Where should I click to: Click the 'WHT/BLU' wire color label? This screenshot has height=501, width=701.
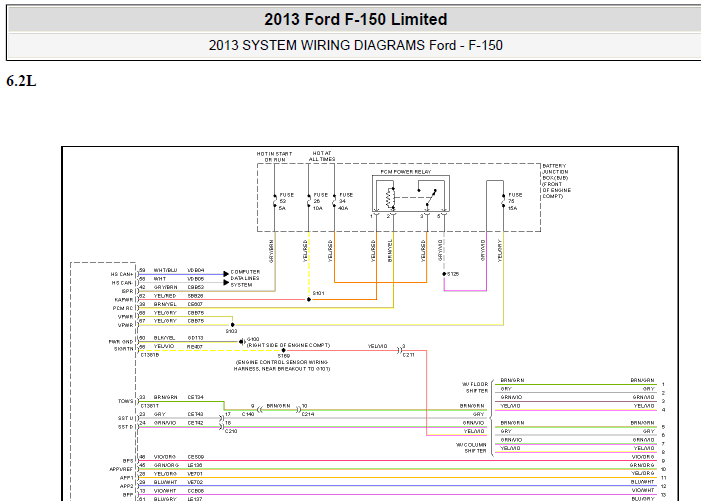click(165, 270)
